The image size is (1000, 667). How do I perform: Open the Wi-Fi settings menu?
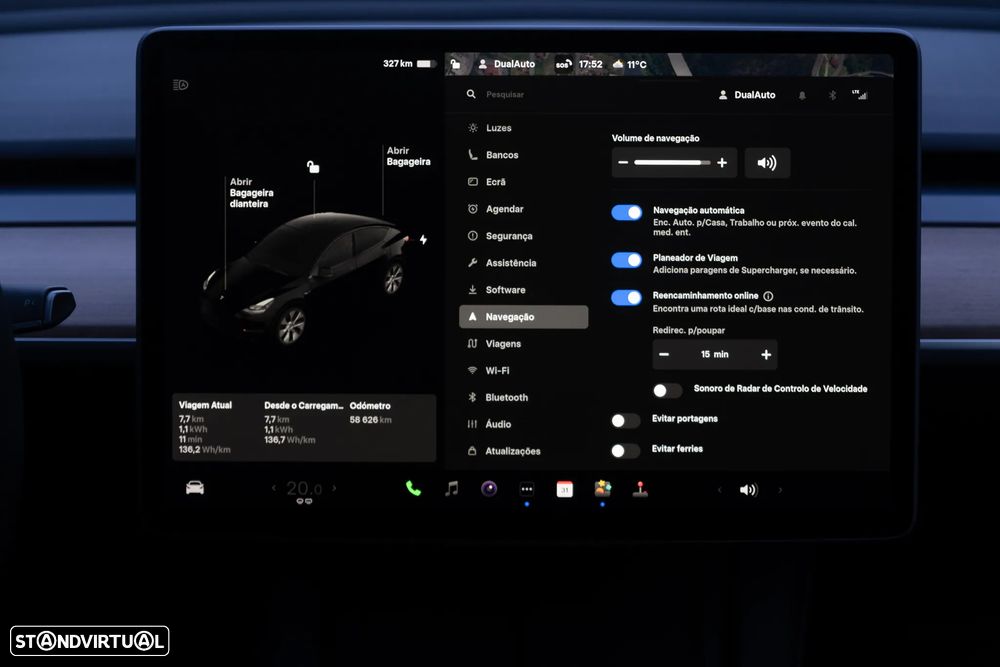pos(524,370)
